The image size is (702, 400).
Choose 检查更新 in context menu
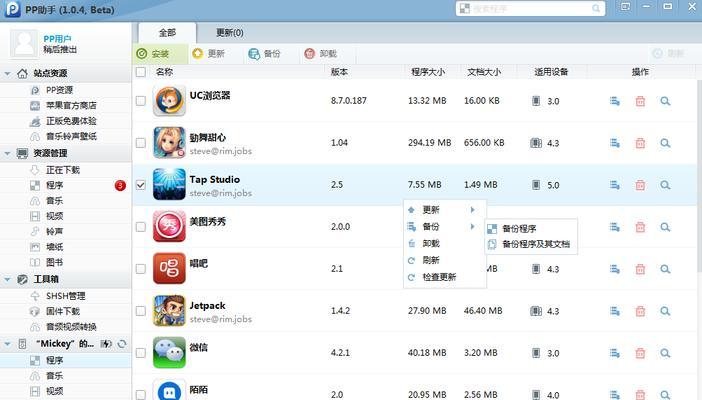(x=439, y=277)
